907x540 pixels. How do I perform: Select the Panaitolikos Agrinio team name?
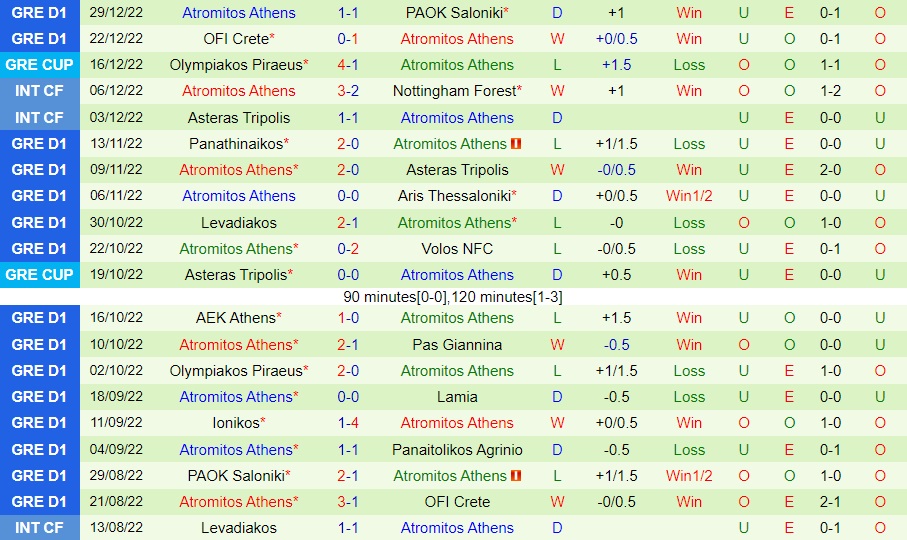[457, 450]
